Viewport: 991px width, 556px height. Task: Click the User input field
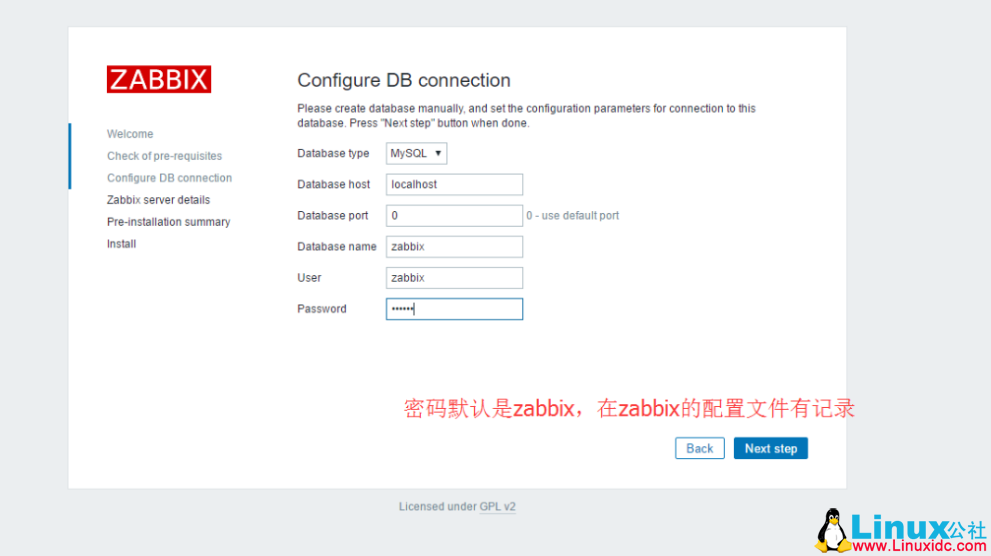click(454, 278)
